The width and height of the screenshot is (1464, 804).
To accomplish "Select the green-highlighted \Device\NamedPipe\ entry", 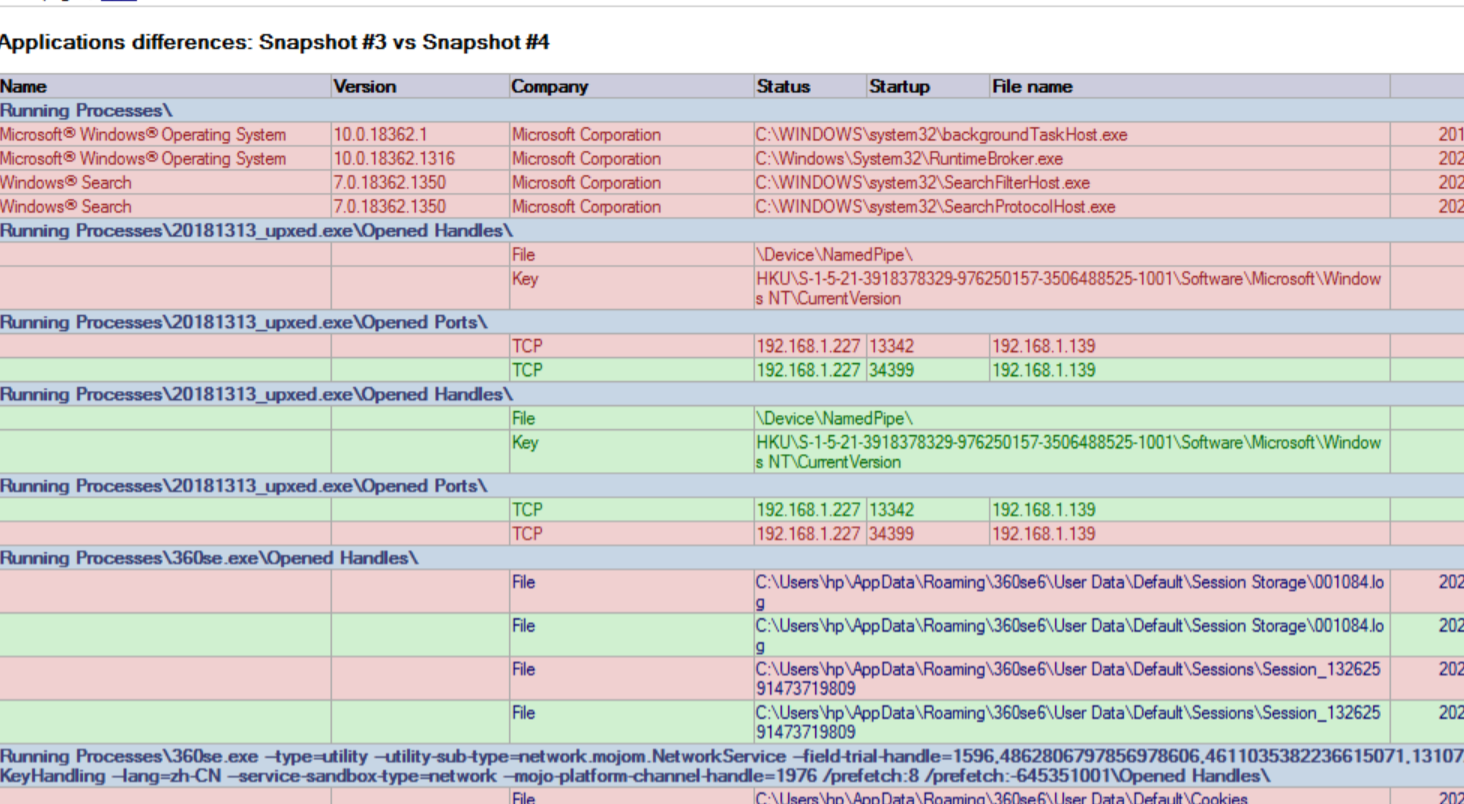I will pyautogui.click(x=834, y=418).
